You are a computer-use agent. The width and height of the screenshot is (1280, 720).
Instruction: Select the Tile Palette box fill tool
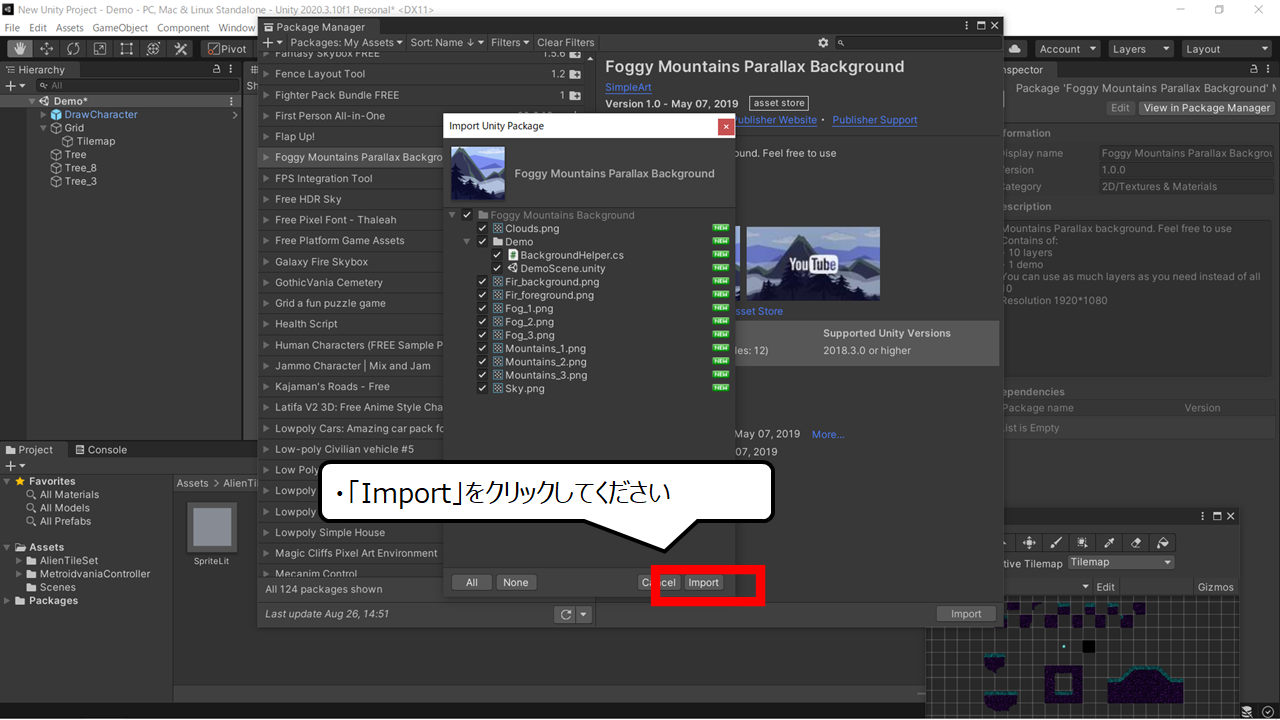click(1082, 542)
